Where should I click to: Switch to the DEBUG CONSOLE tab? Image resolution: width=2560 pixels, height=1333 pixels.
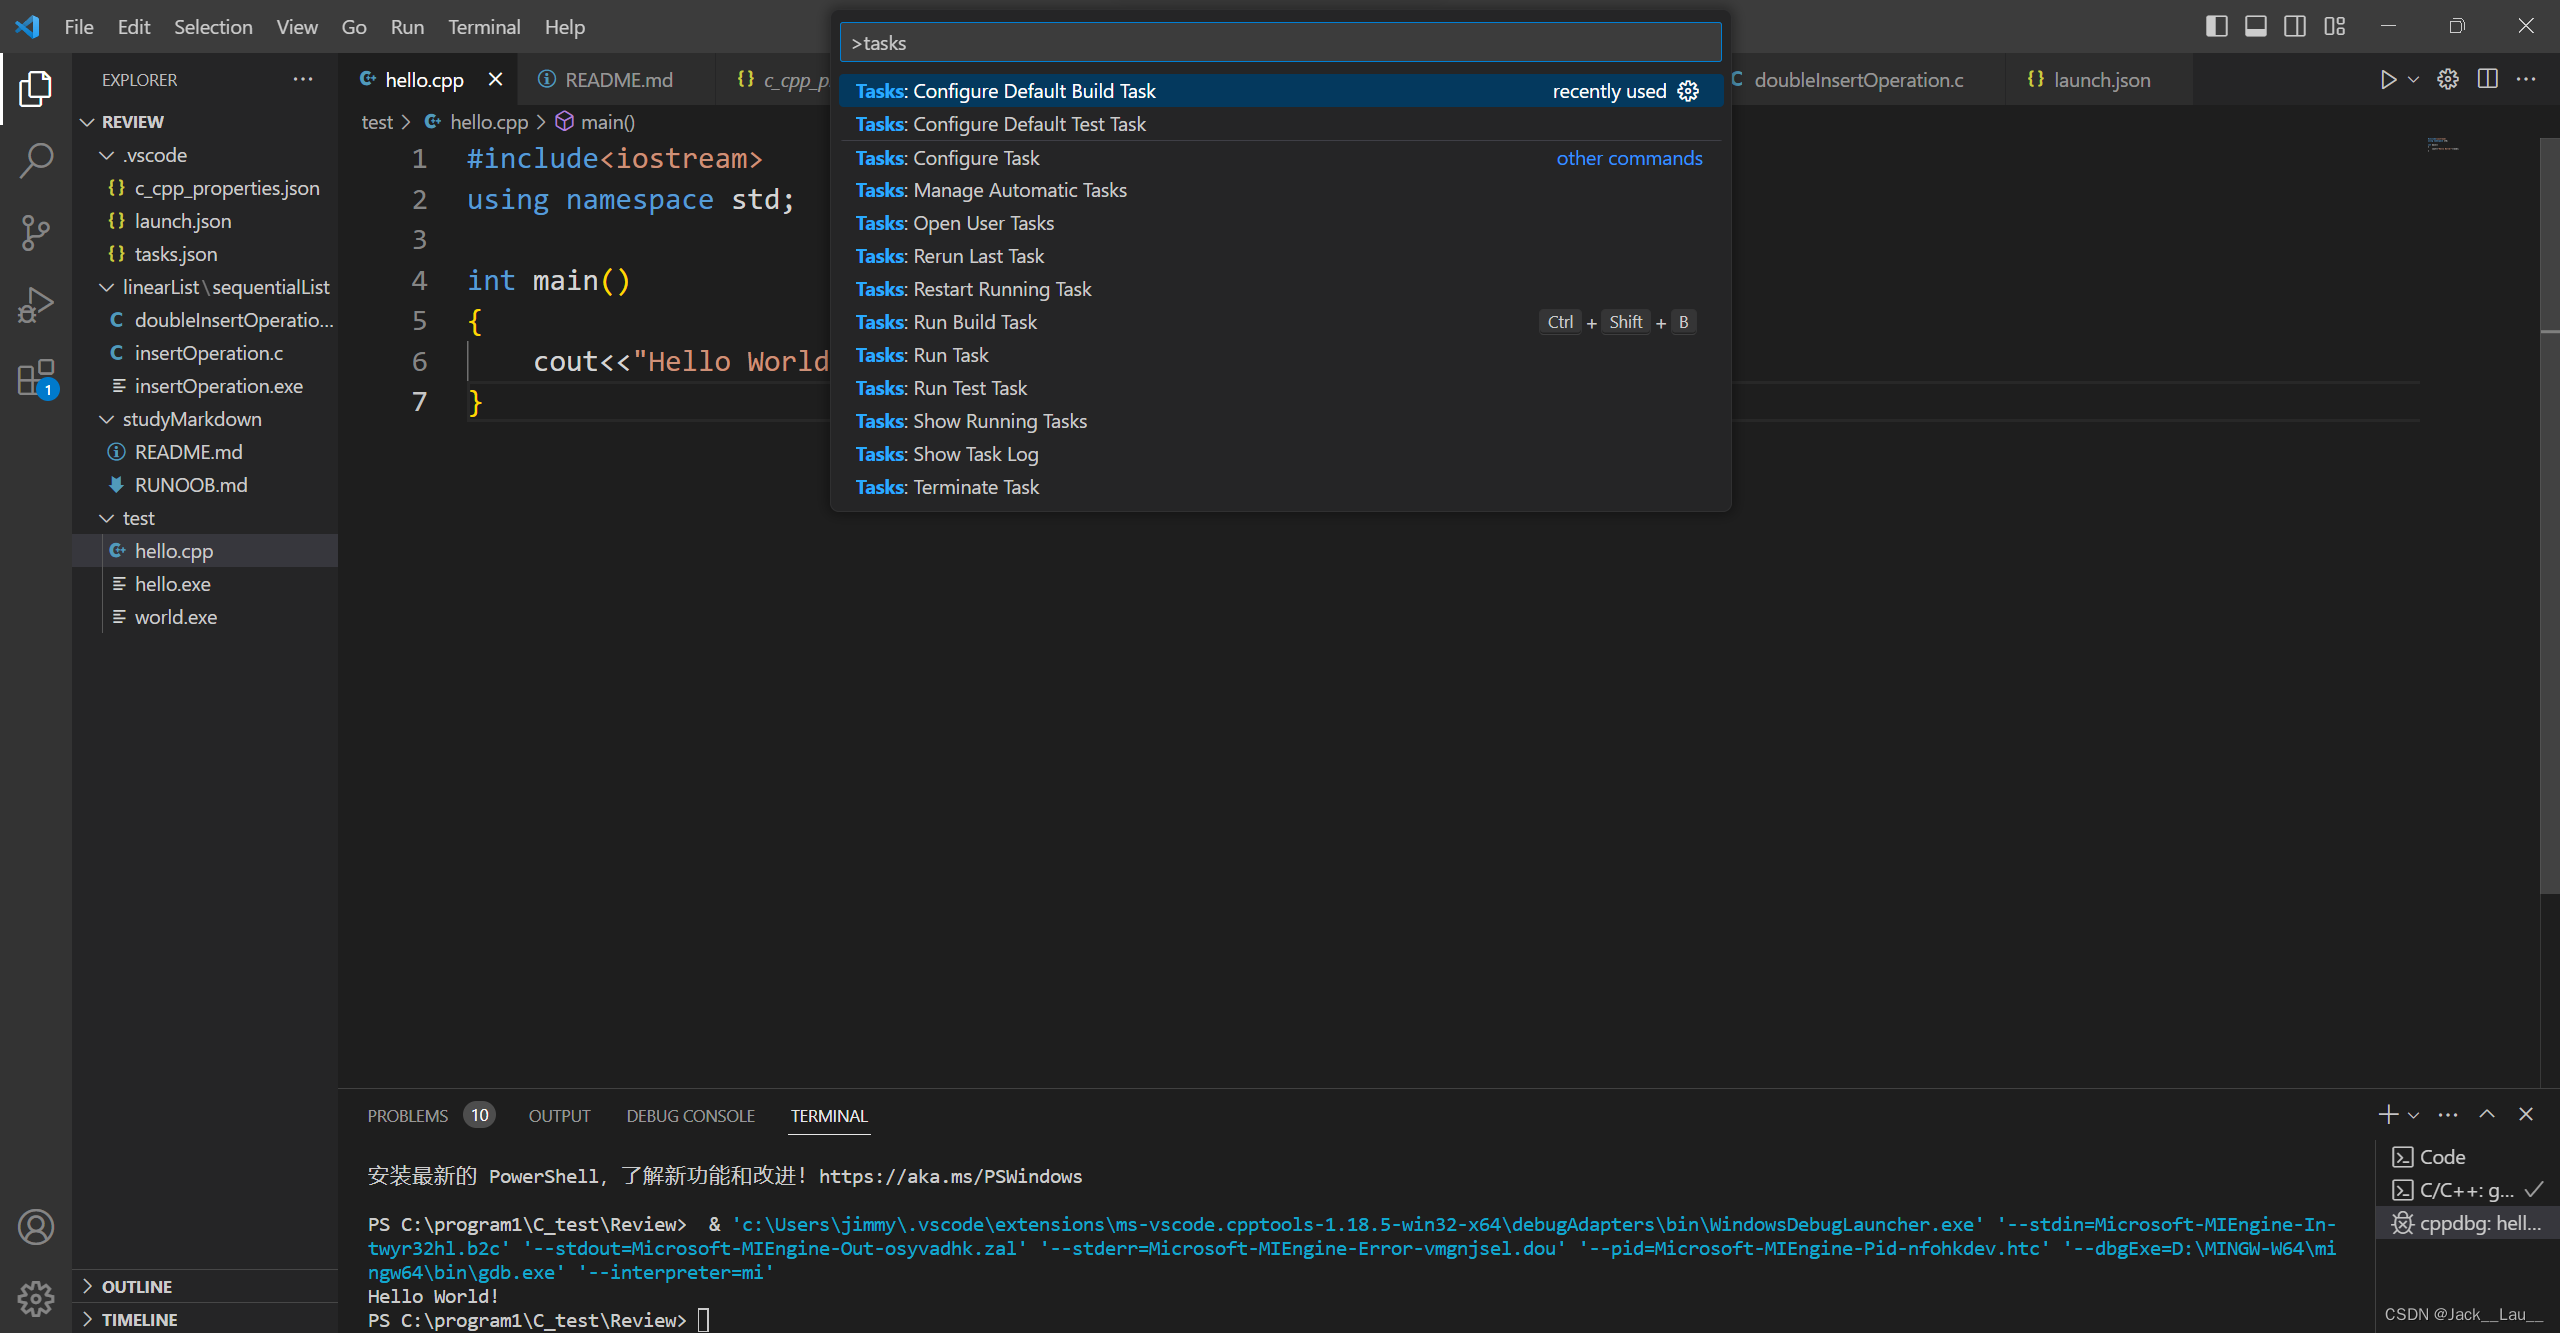(x=690, y=1116)
